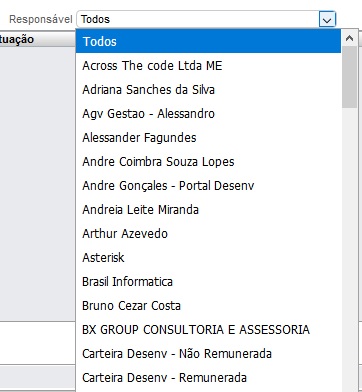Image resolution: width=362 pixels, height=392 pixels.
Task: Choose 'Arthur Azevedo' in the list
Action: (208, 233)
